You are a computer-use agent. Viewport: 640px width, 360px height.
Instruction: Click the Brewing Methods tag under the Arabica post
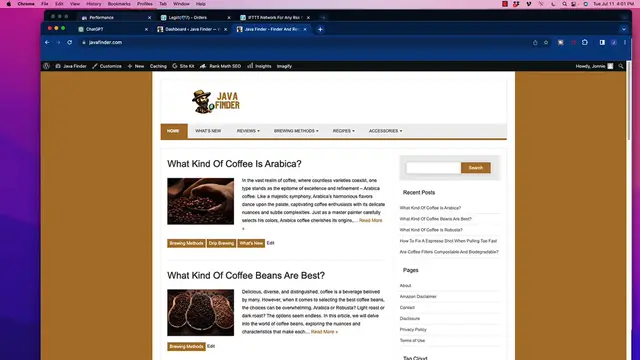(x=186, y=243)
